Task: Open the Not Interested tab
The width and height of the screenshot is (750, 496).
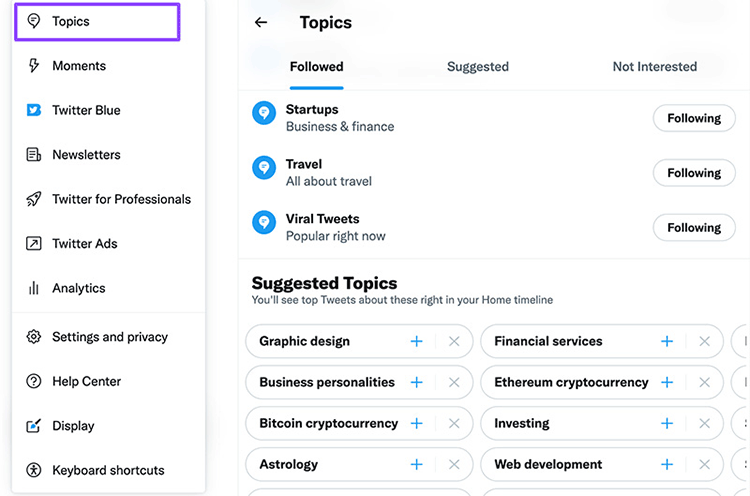Action: tap(654, 67)
